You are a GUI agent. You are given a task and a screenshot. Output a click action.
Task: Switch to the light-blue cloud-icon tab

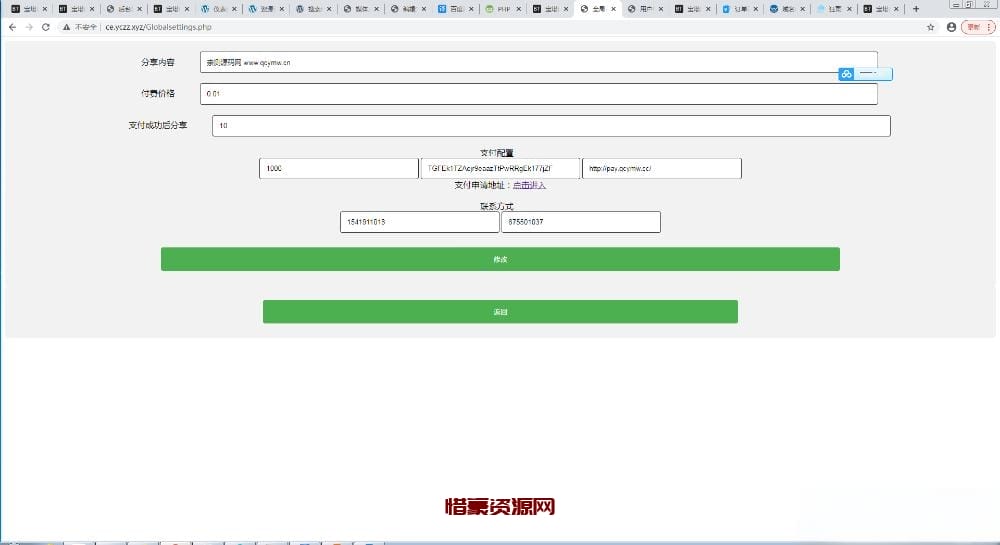point(835,9)
